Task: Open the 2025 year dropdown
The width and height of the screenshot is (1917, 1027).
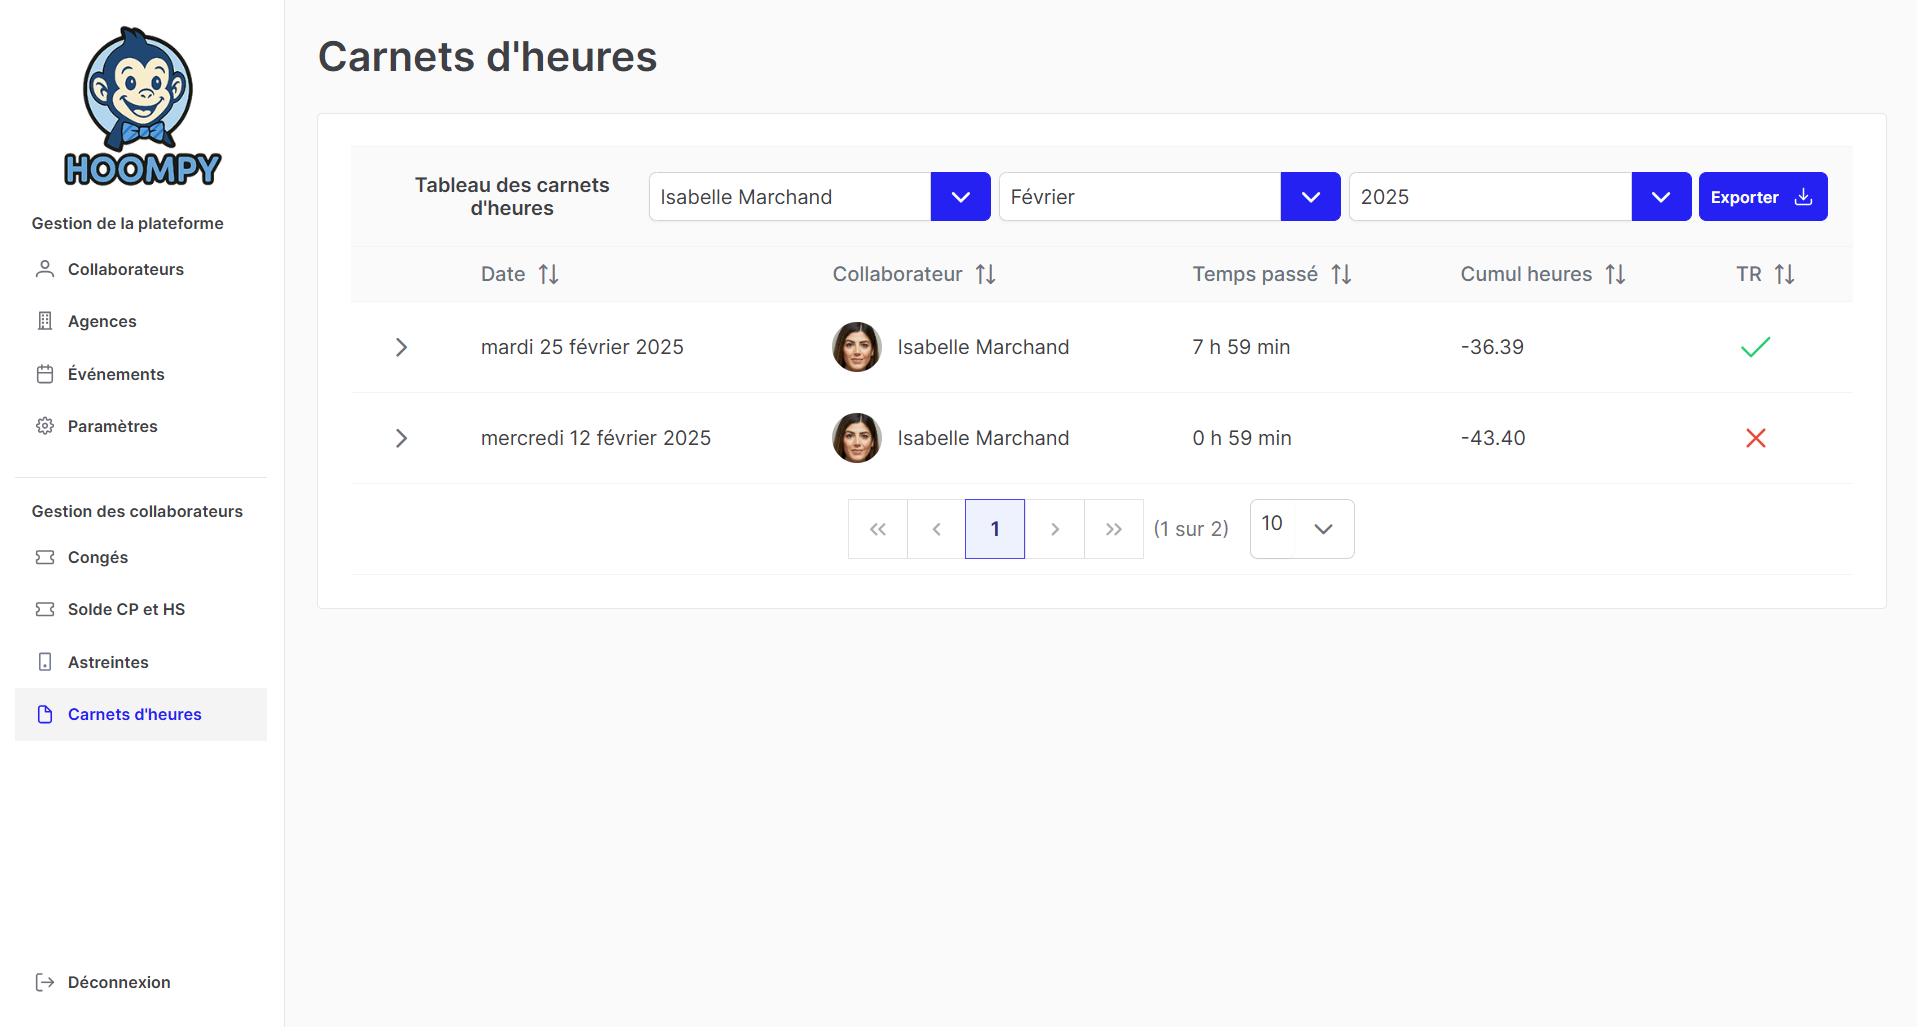Action: [x=1660, y=197]
